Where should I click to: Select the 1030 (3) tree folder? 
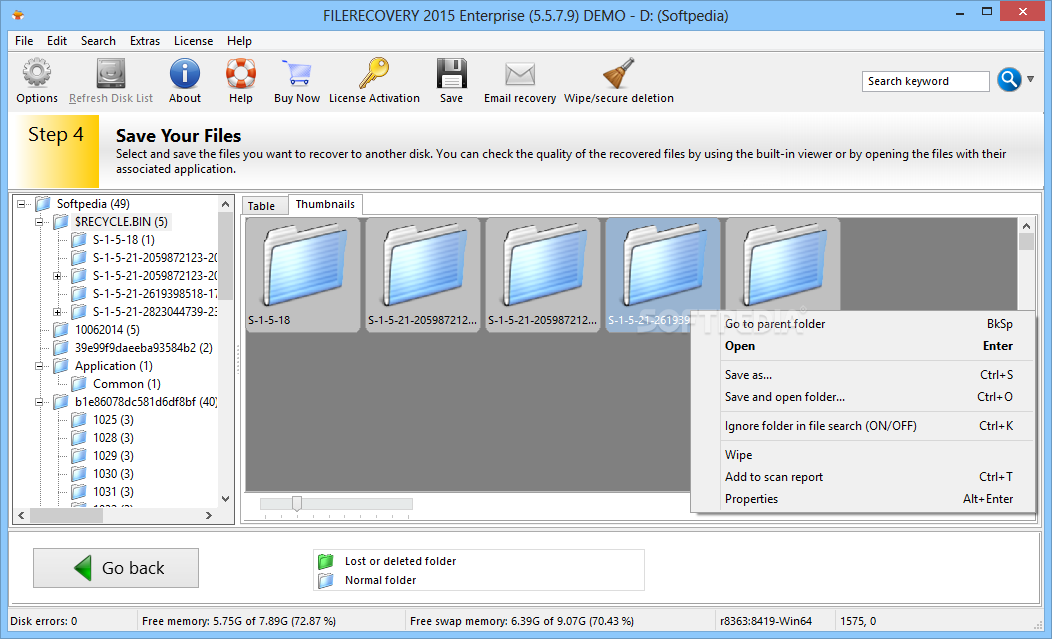coord(113,474)
